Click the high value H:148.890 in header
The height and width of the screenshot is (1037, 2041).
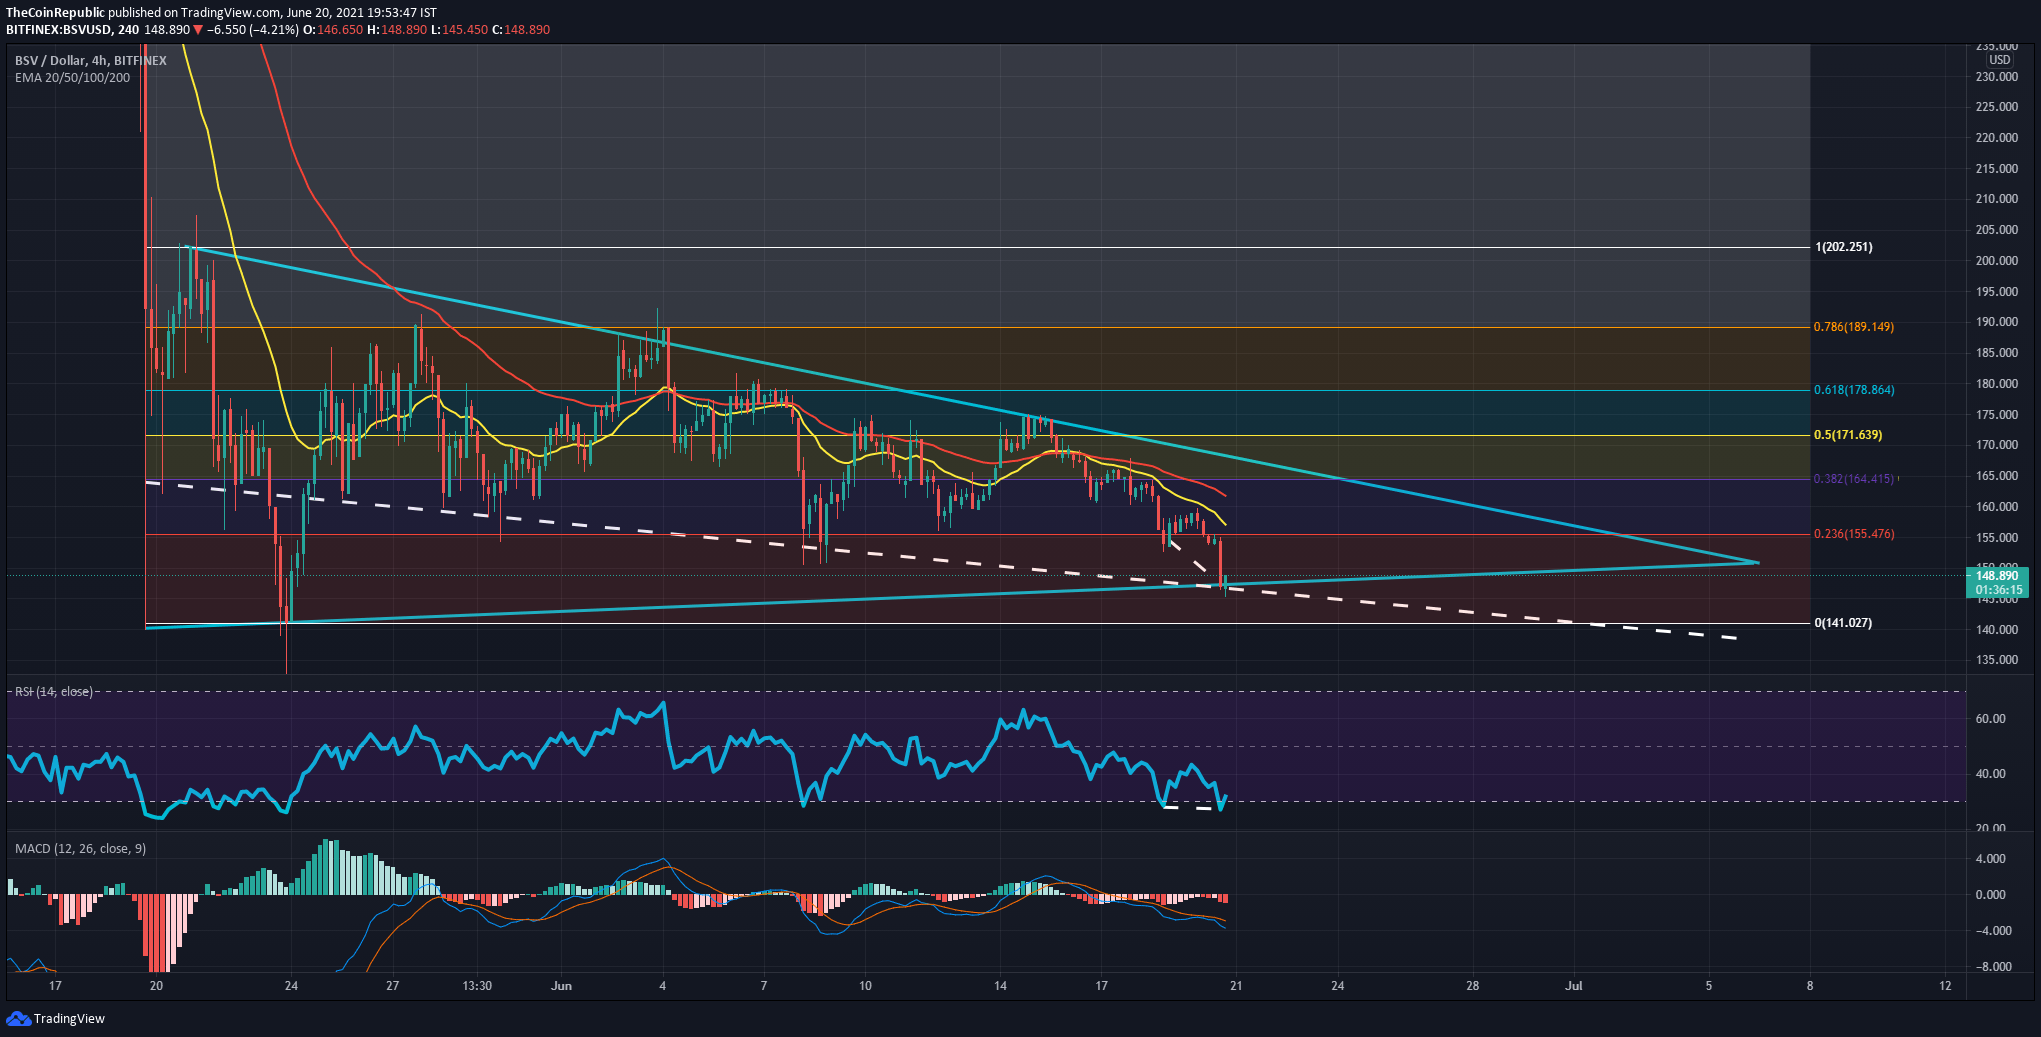(397, 30)
